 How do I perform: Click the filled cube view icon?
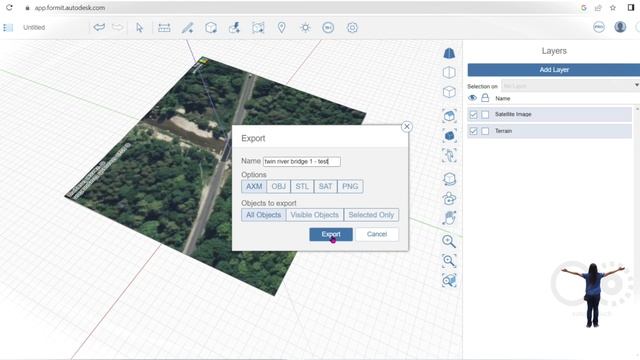[x=449, y=136]
